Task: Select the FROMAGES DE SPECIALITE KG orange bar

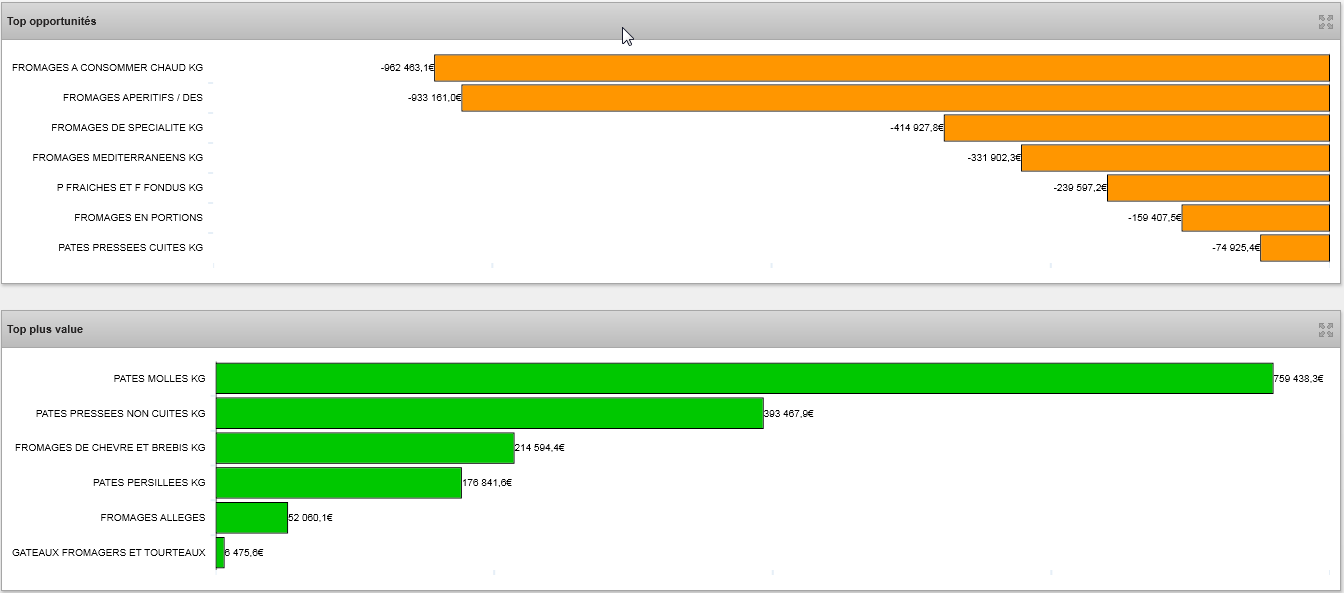Action: tap(1137, 128)
